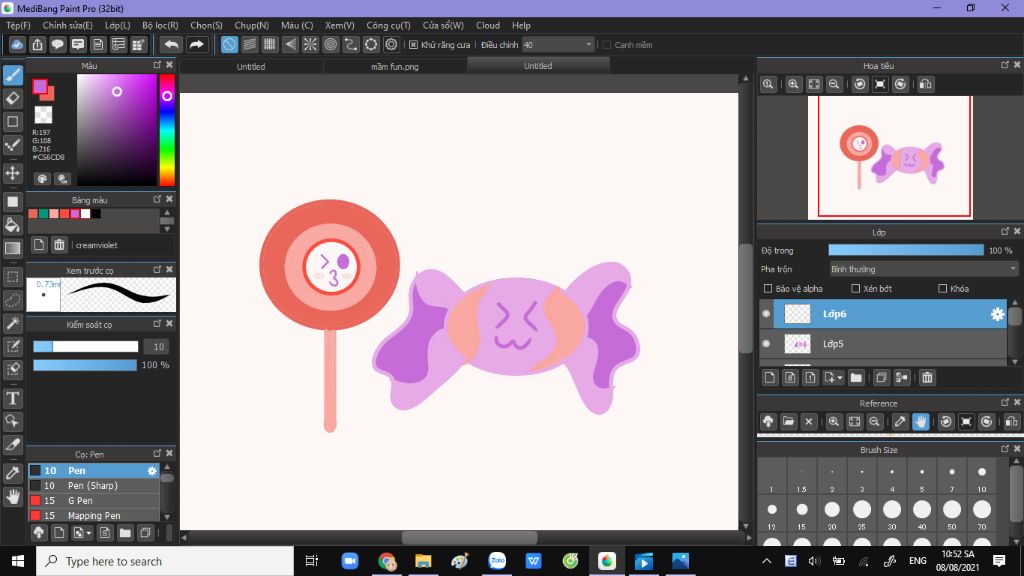
Task: Open the Lớp6 layer settings gear
Action: [997, 314]
